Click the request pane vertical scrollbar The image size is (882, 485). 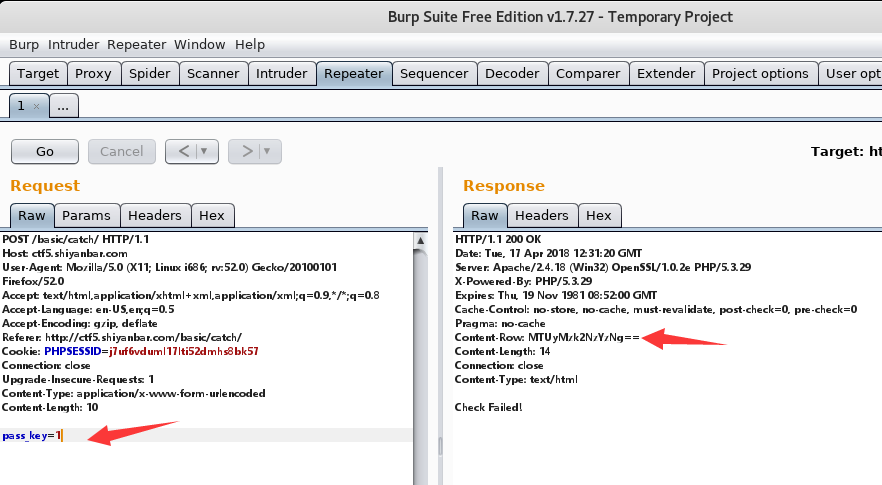coord(421,366)
